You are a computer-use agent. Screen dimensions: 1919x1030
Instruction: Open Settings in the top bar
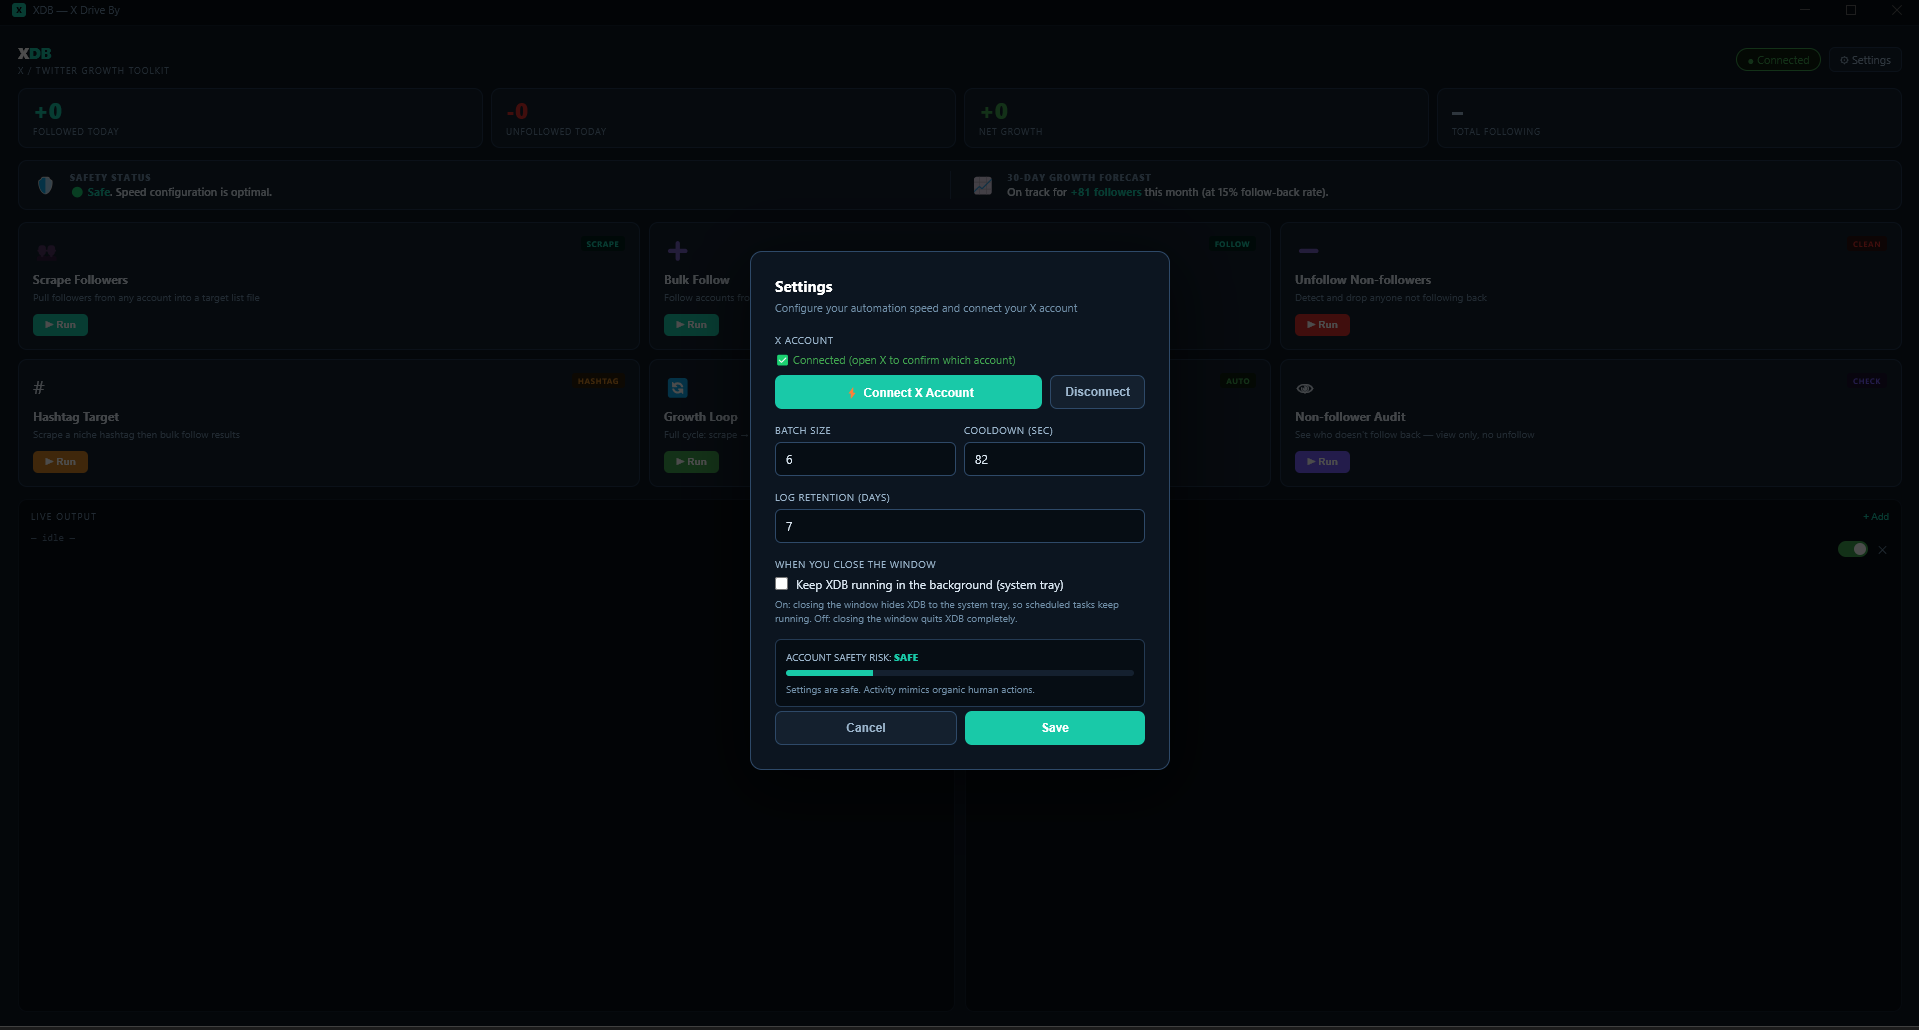[x=1865, y=60]
